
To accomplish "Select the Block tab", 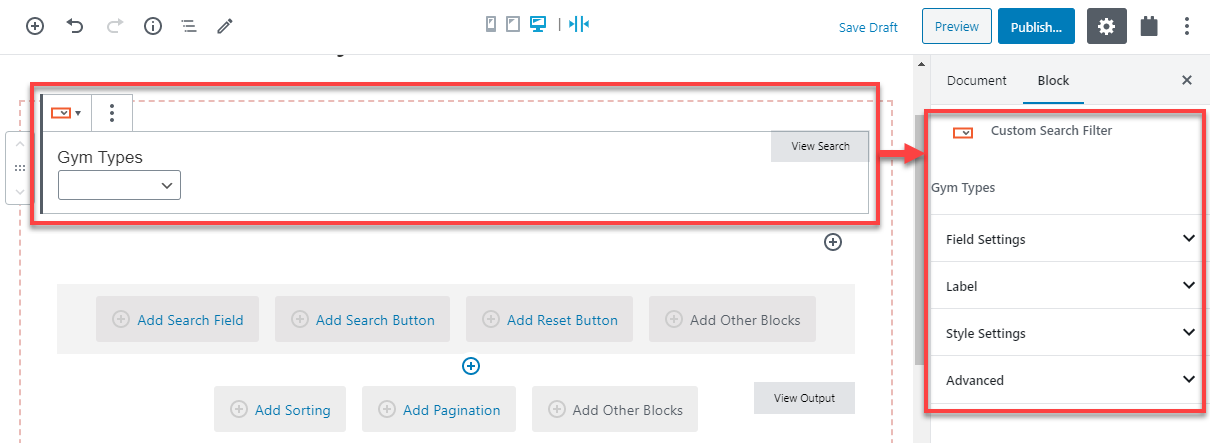I will (1053, 80).
